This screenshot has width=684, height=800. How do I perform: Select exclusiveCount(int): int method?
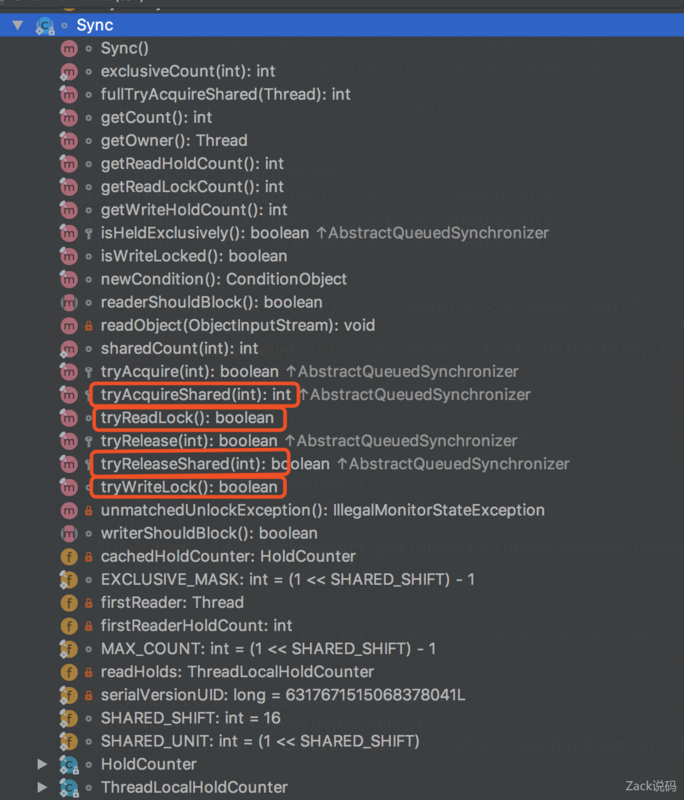(188, 71)
